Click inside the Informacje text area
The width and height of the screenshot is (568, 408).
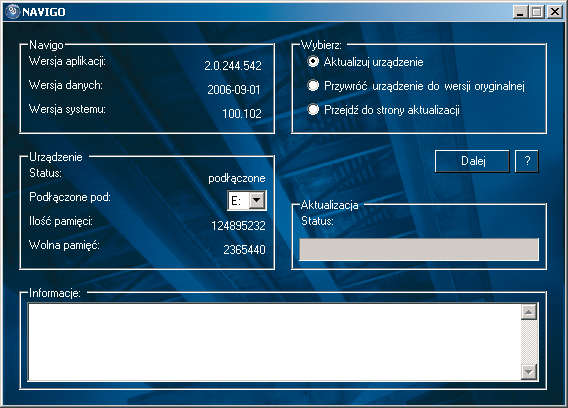coord(274,342)
